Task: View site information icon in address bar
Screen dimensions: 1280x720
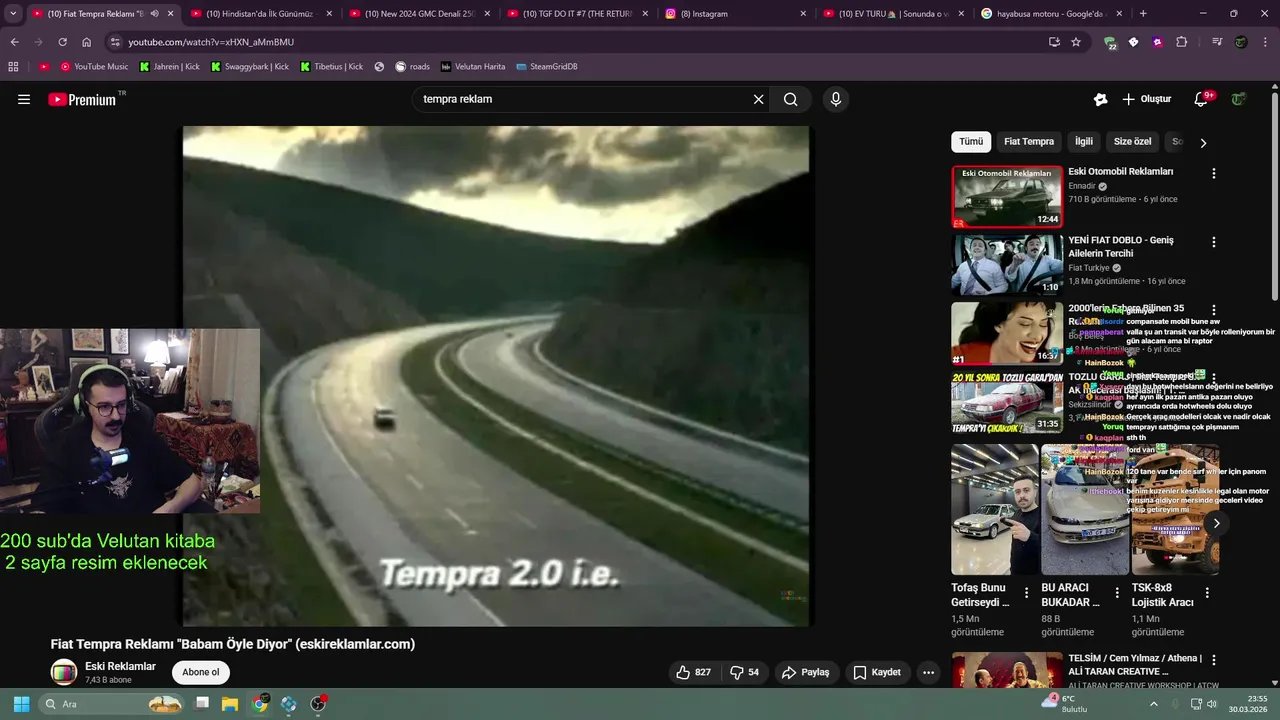Action: [115, 42]
